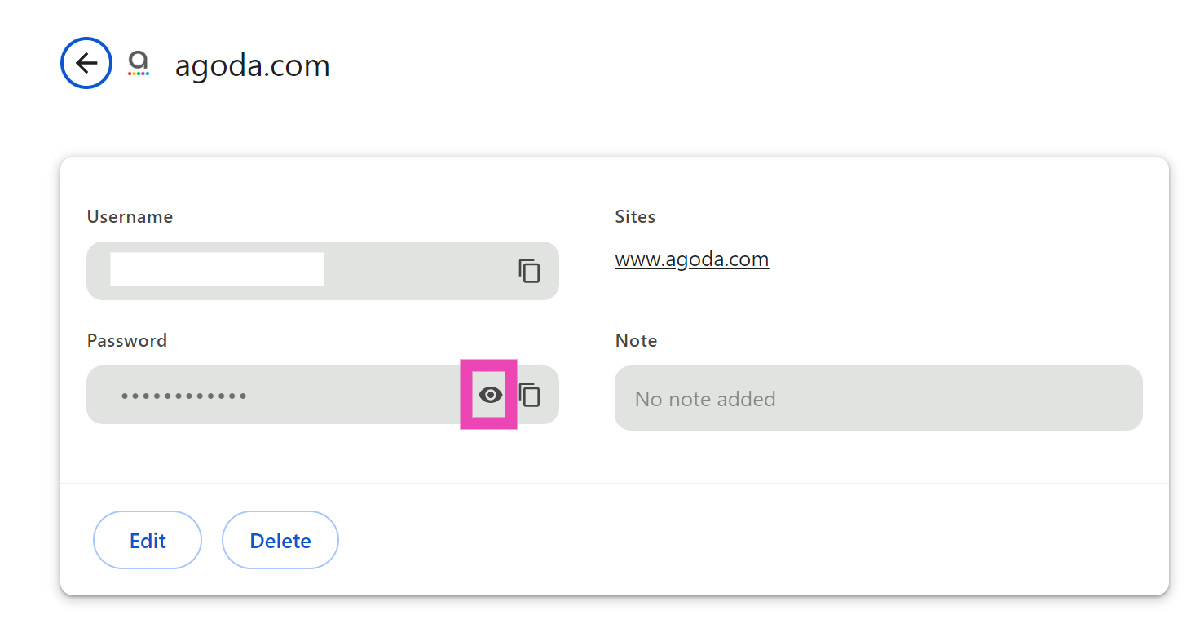Click the Username label

130,217
